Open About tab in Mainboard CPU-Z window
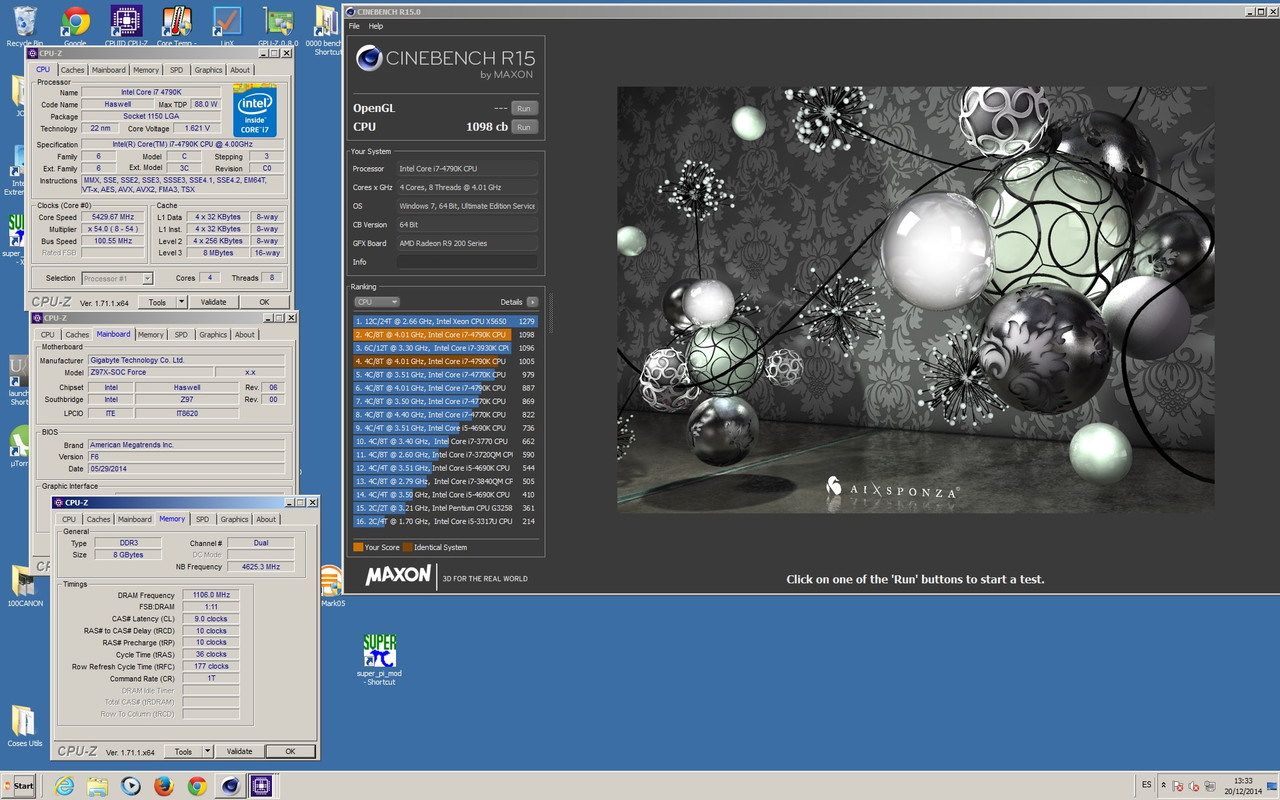Viewport: 1280px width, 800px height. coord(245,335)
